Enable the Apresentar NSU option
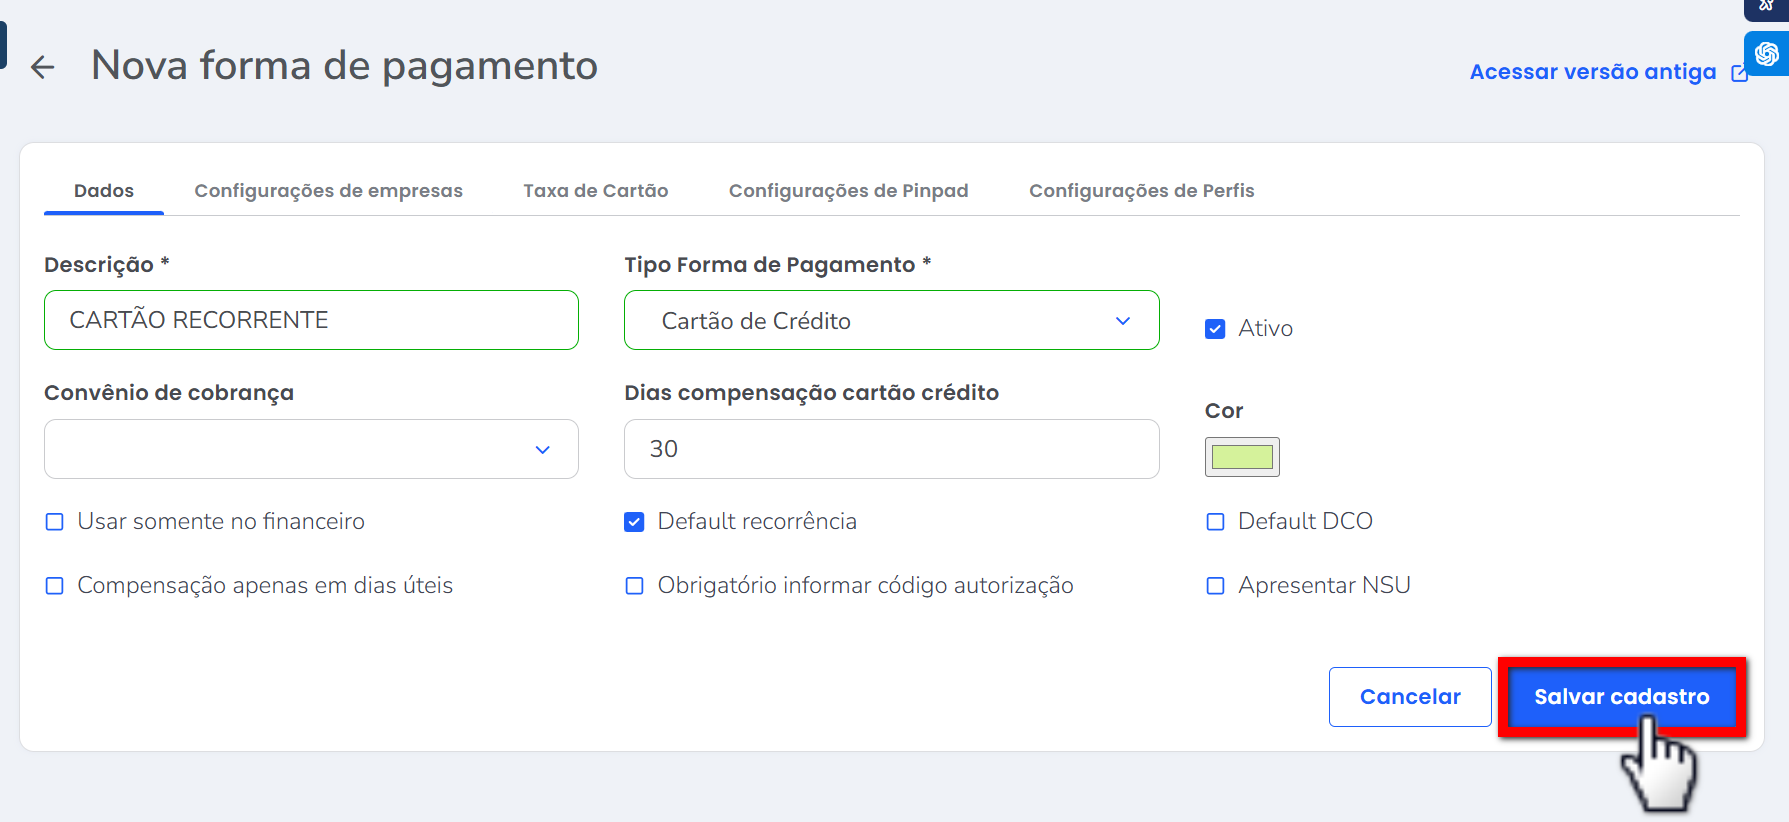Screen dimensions: 1789x822 (1215, 586)
